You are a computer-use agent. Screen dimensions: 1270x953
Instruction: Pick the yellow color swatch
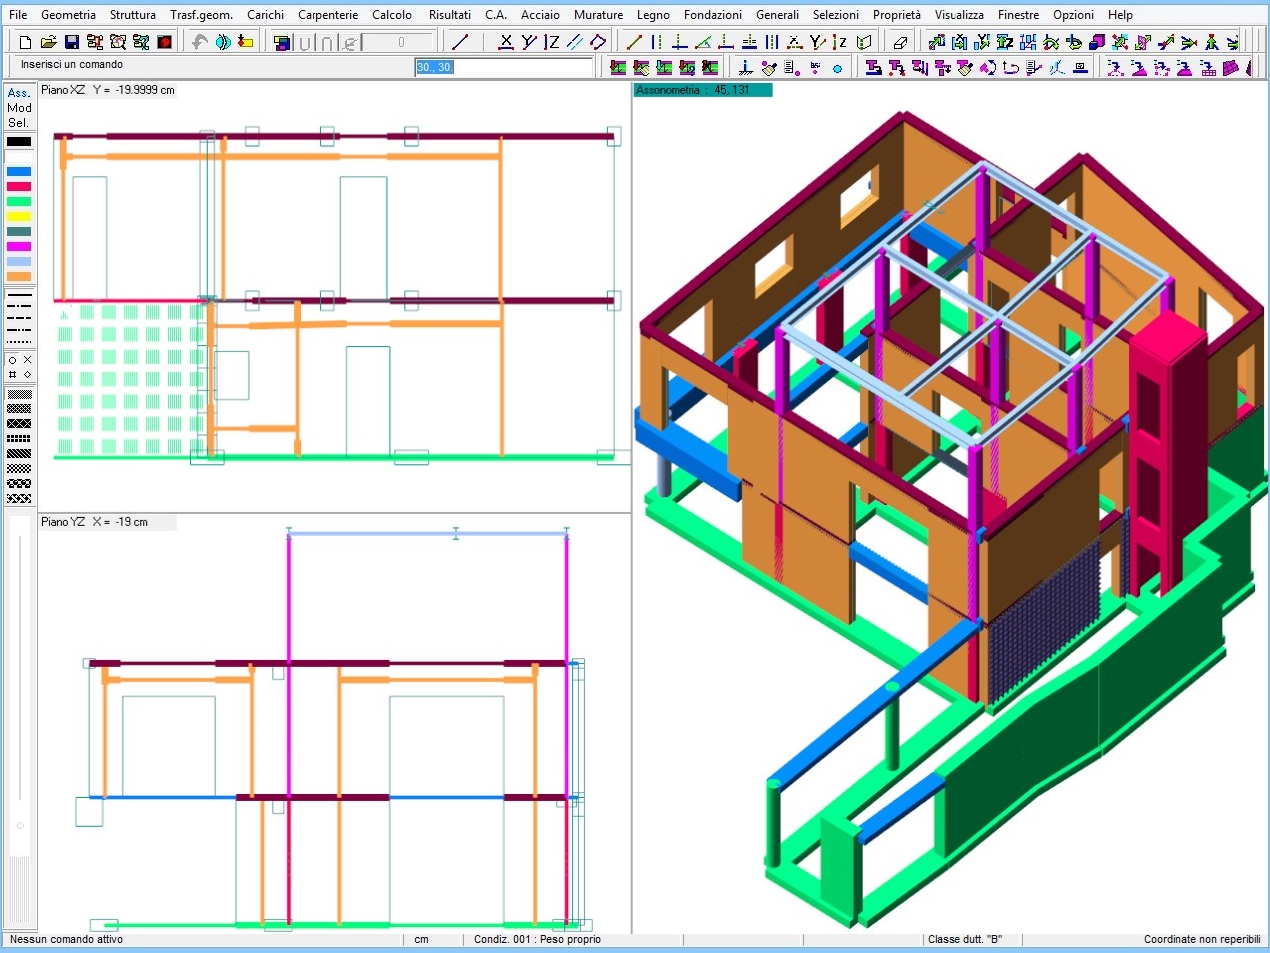[x=19, y=217]
